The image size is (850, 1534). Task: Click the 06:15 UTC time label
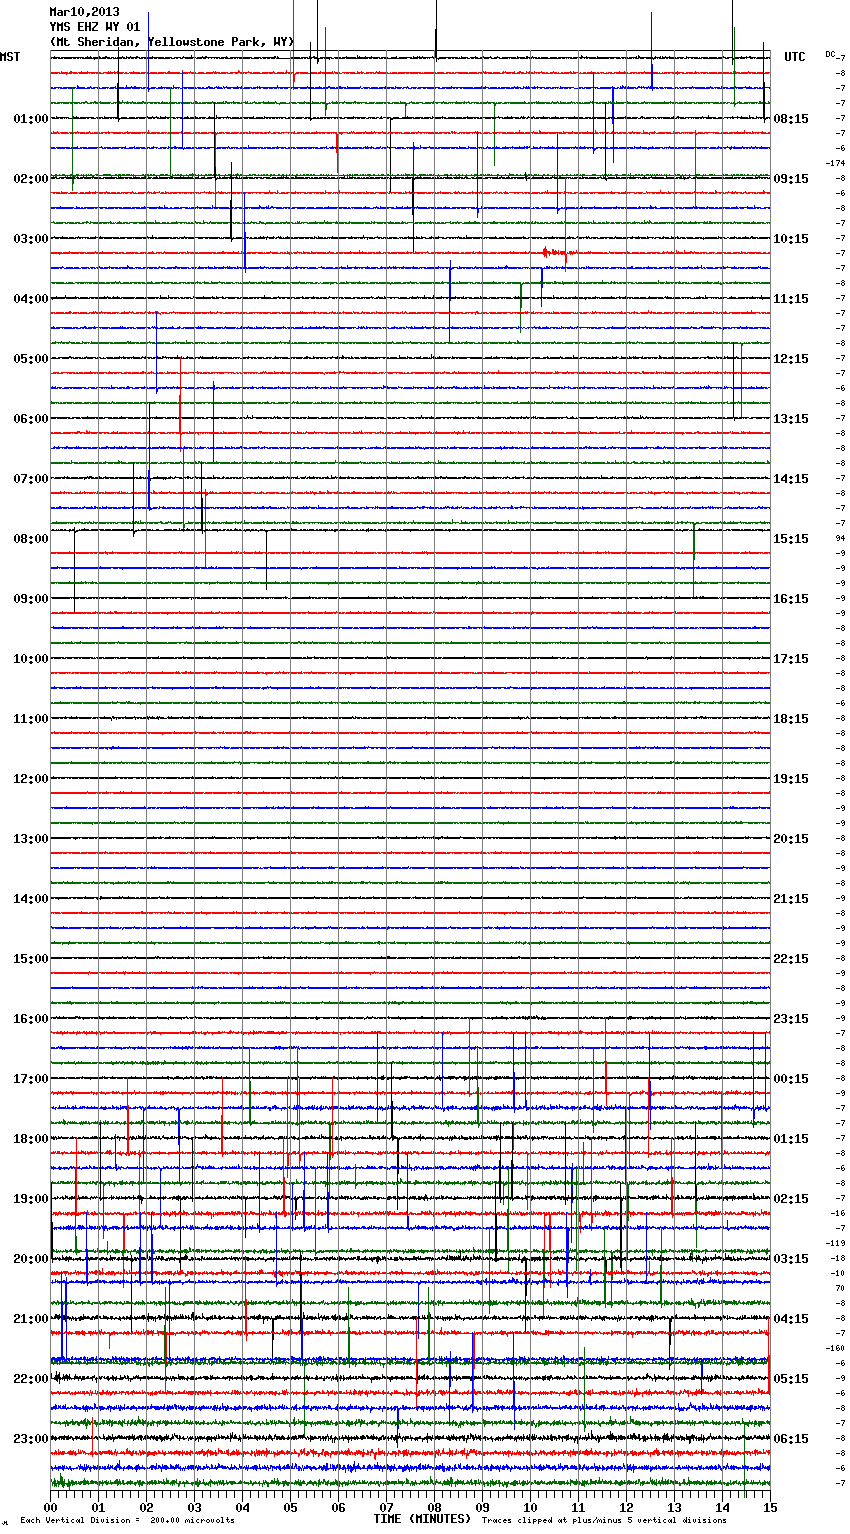(x=791, y=1439)
